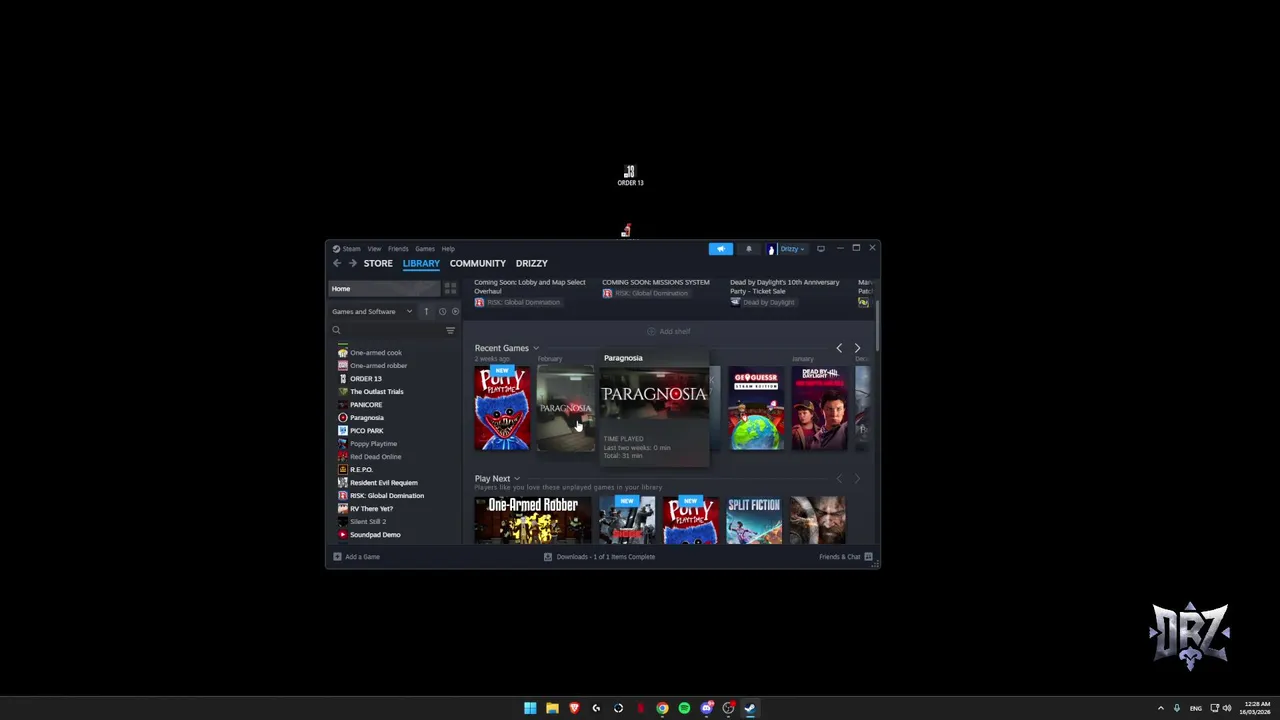Select RV There Yet? in library list
Screen dimensions: 1280x720
(371, 508)
